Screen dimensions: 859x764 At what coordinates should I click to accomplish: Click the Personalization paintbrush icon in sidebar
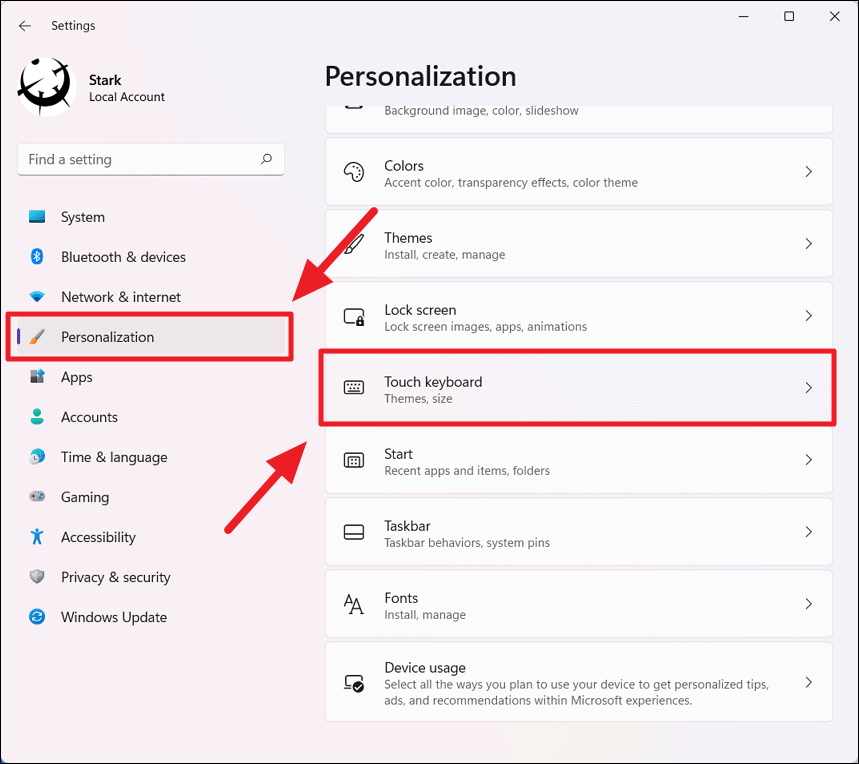click(37, 337)
